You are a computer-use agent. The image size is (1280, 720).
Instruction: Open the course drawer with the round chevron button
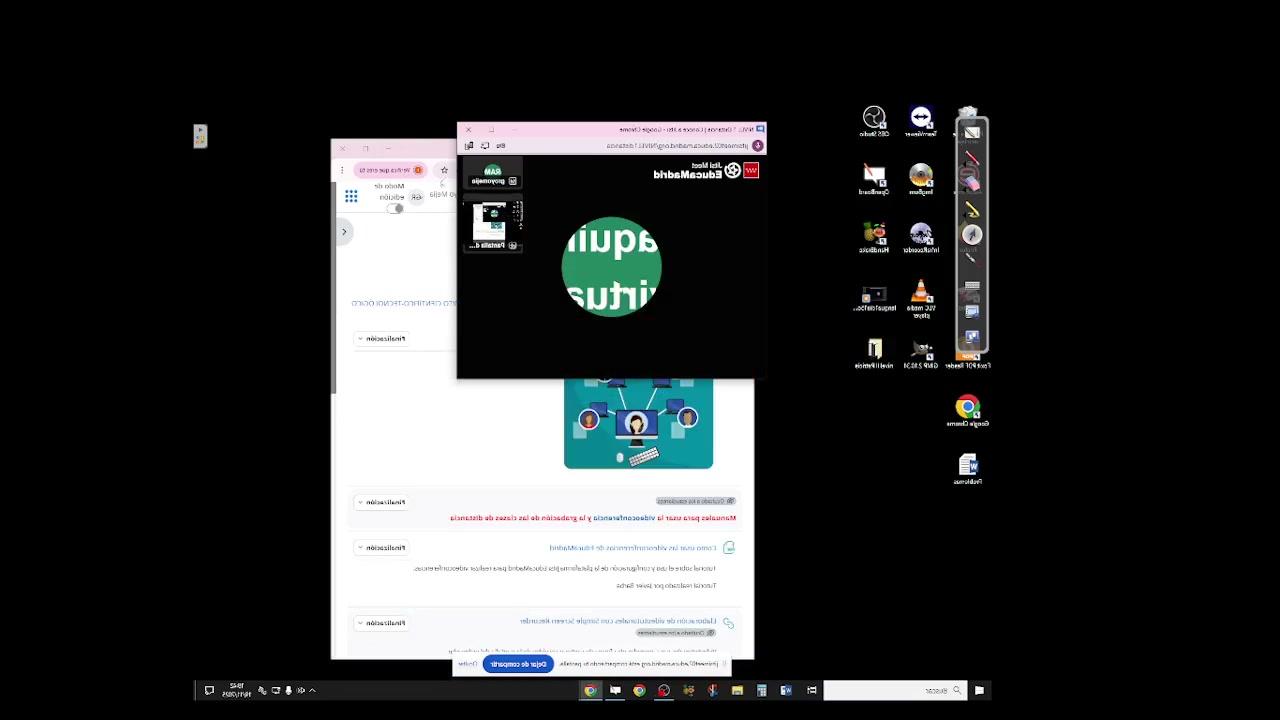coord(344,232)
